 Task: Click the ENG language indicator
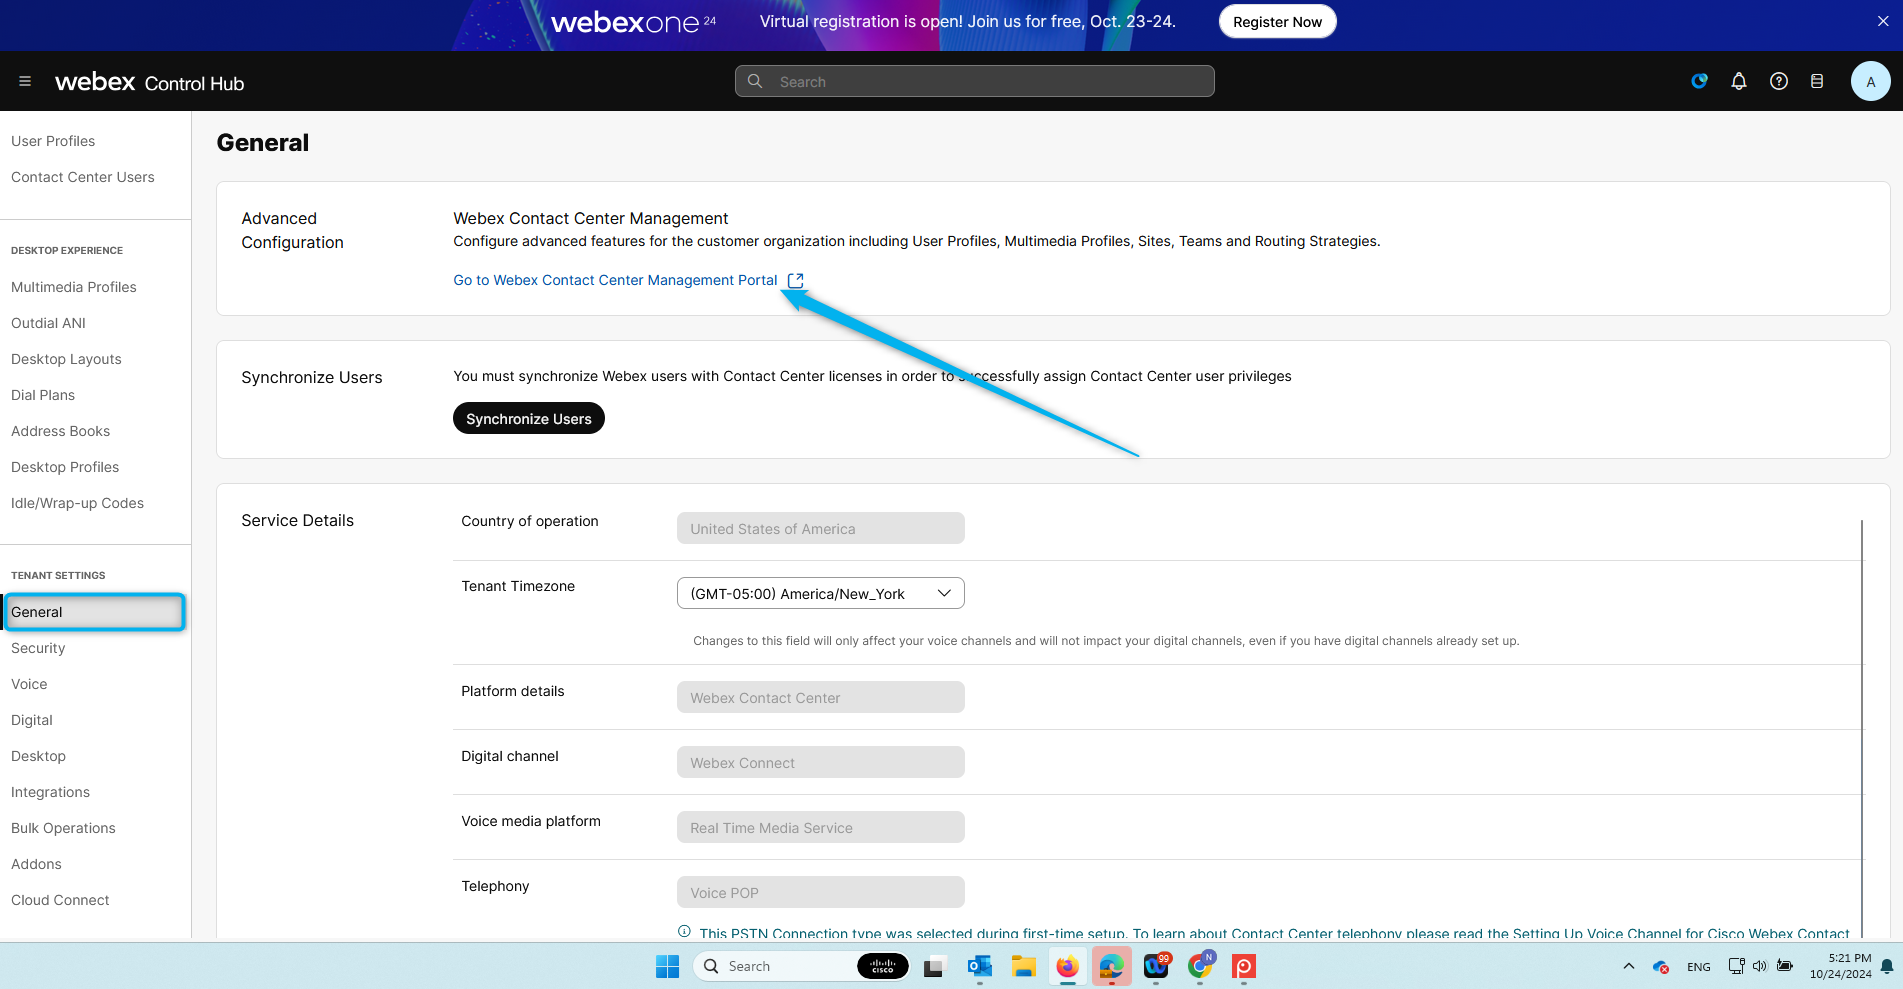[1698, 967]
